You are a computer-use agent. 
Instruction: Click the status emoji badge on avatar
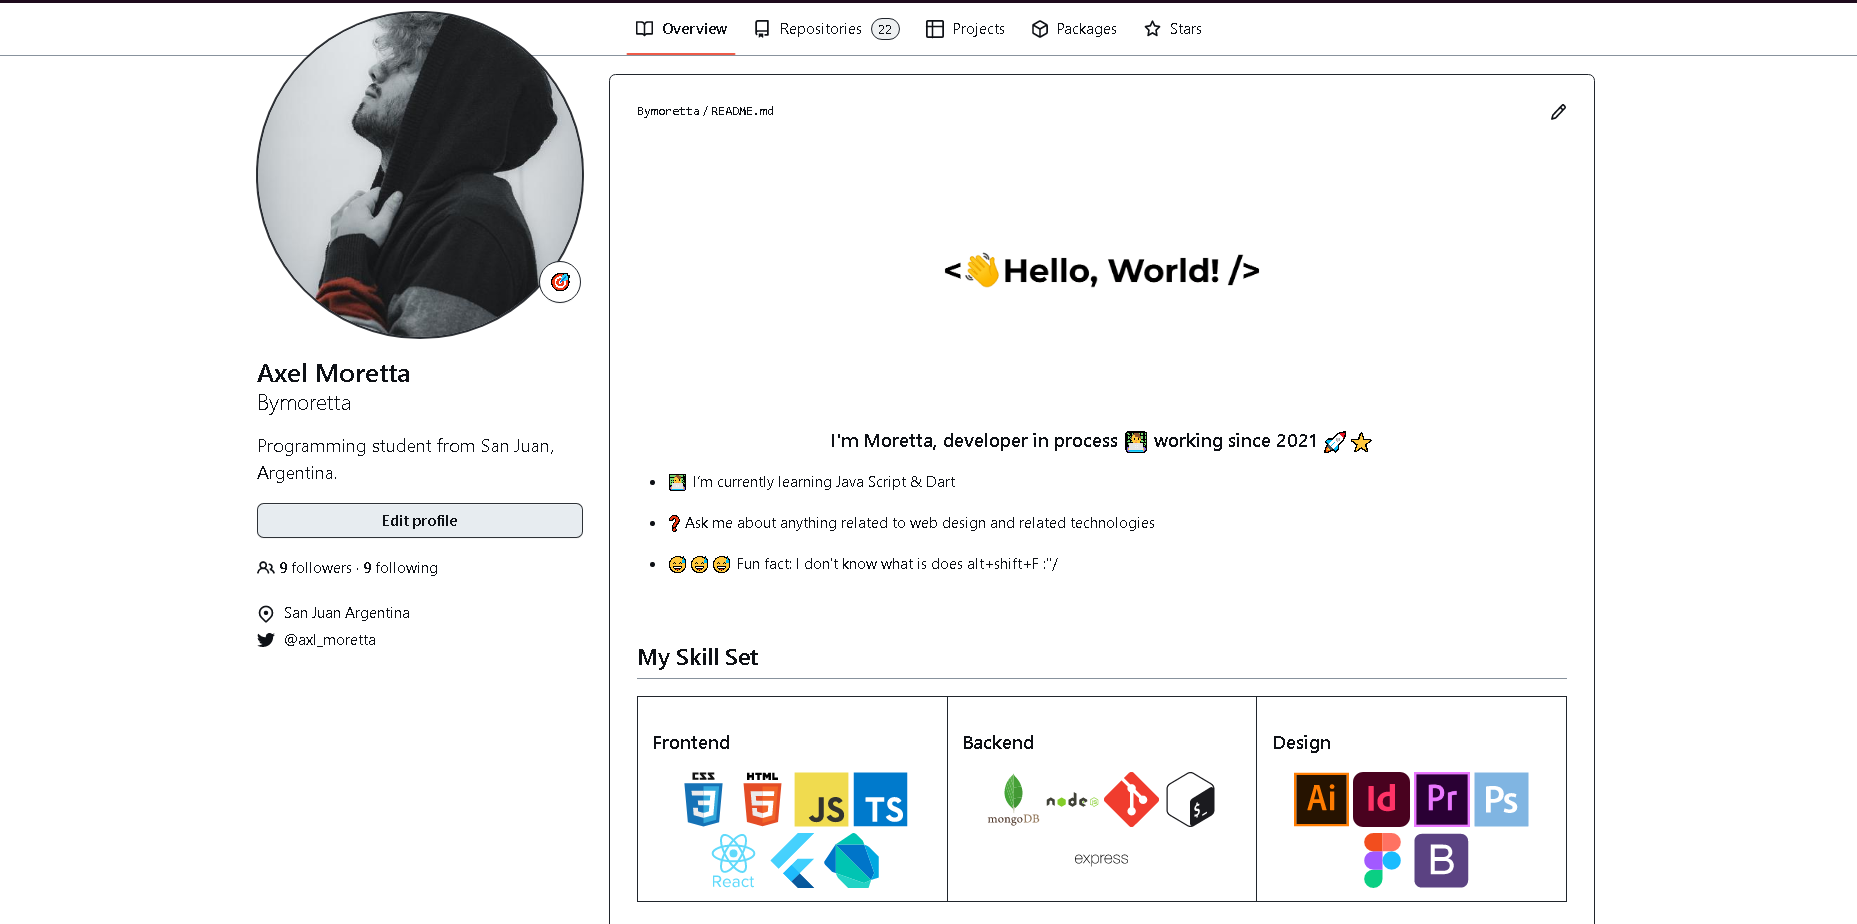click(x=560, y=282)
